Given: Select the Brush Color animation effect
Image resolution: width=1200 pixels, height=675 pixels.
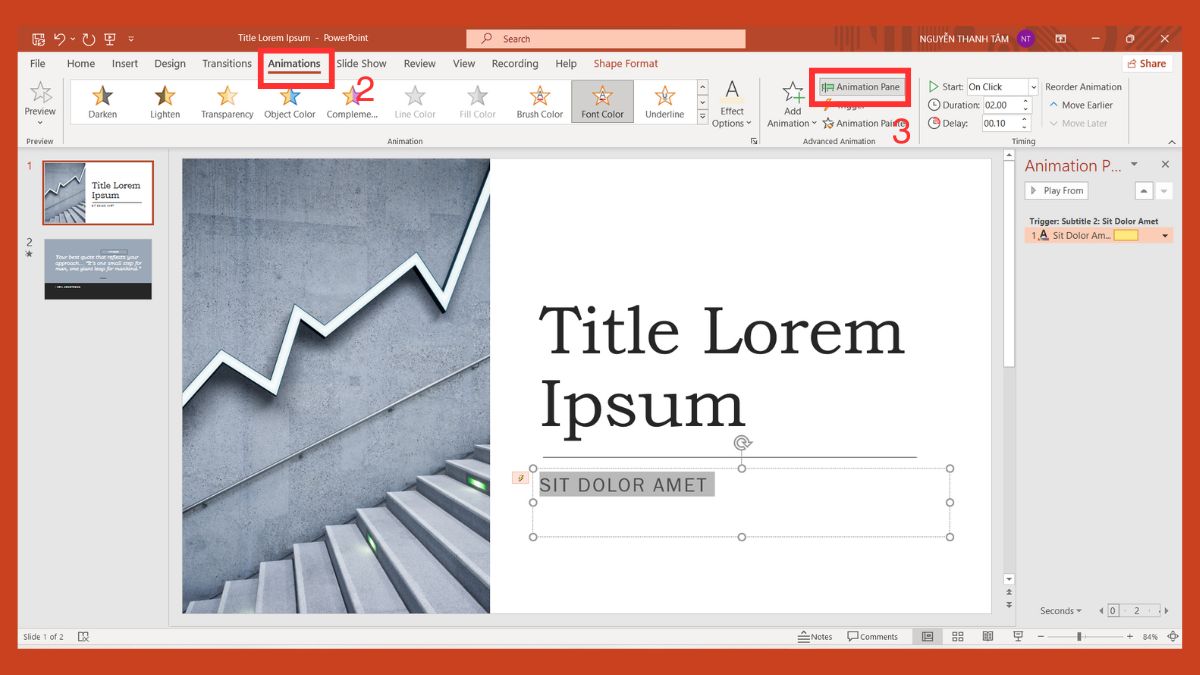Looking at the screenshot, I should (x=539, y=100).
